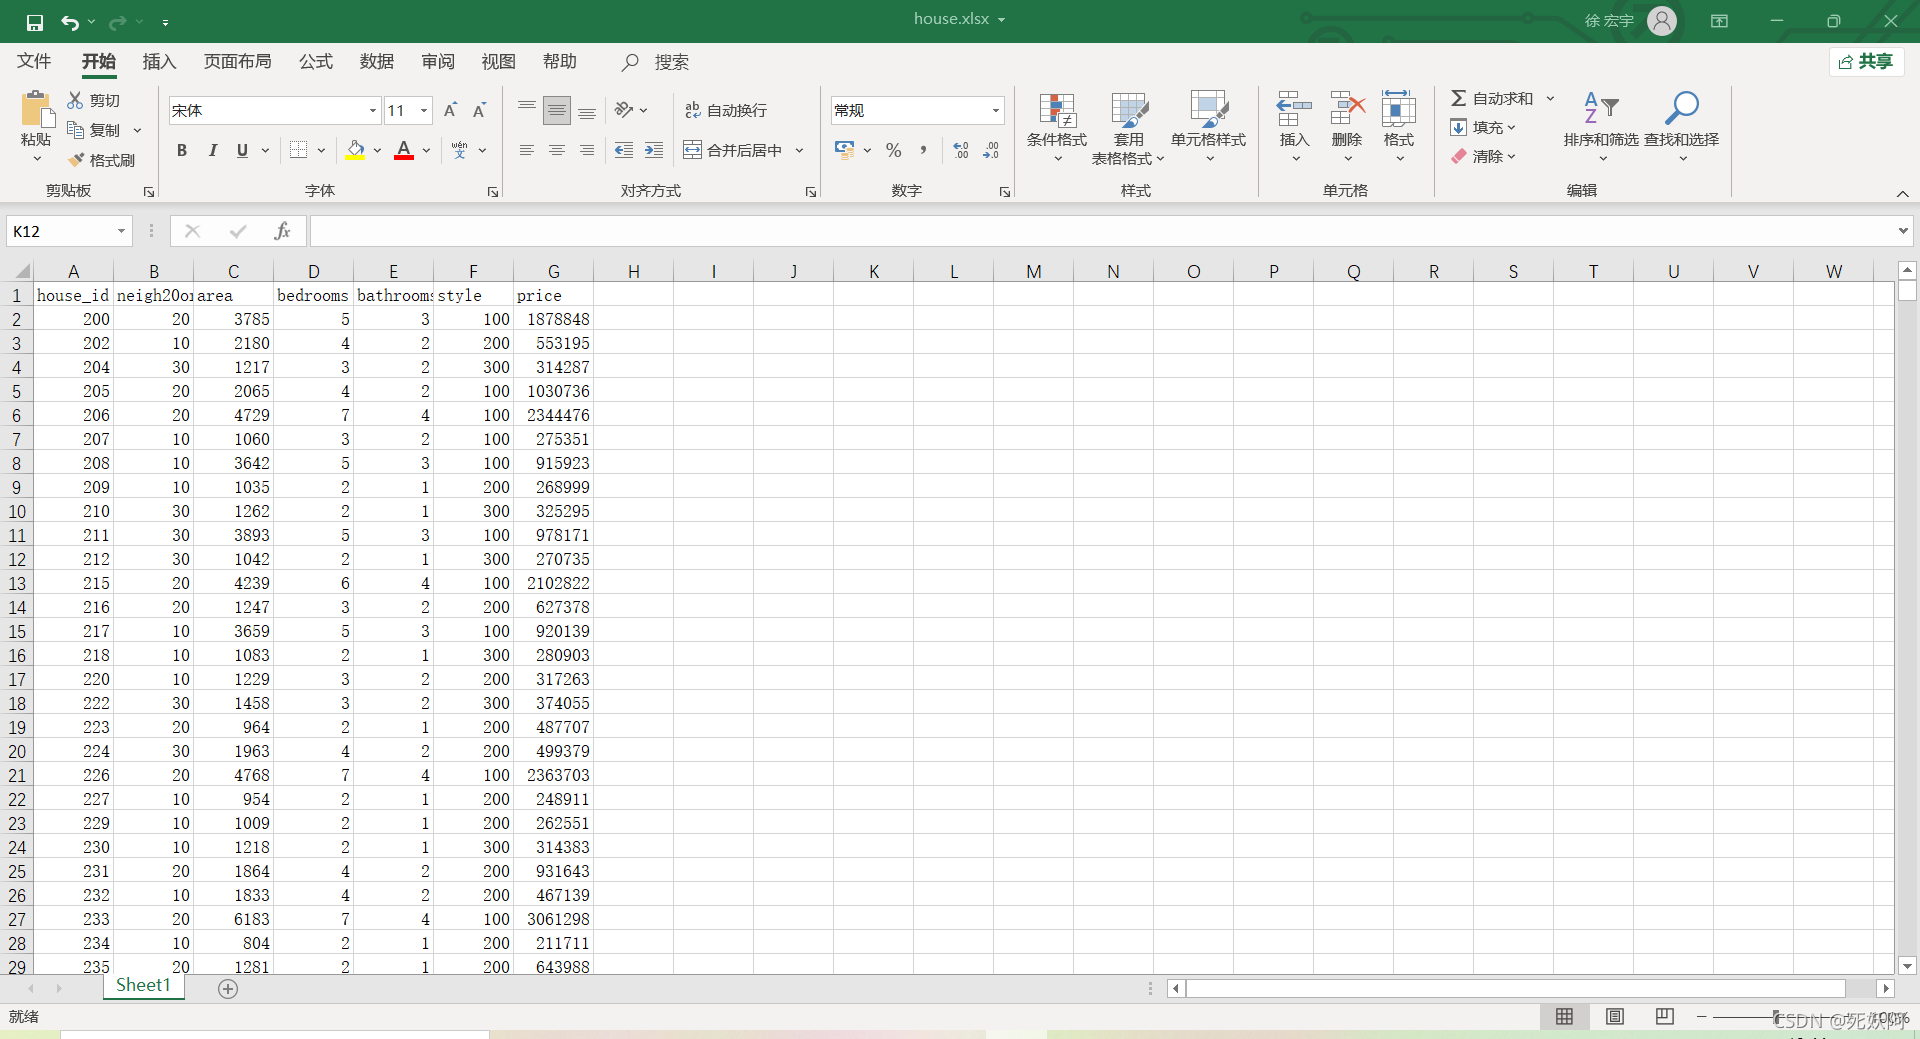Click the Copy button
This screenshot has height=1039, width=1920.
pyautogui.click(x=93, y=130)
